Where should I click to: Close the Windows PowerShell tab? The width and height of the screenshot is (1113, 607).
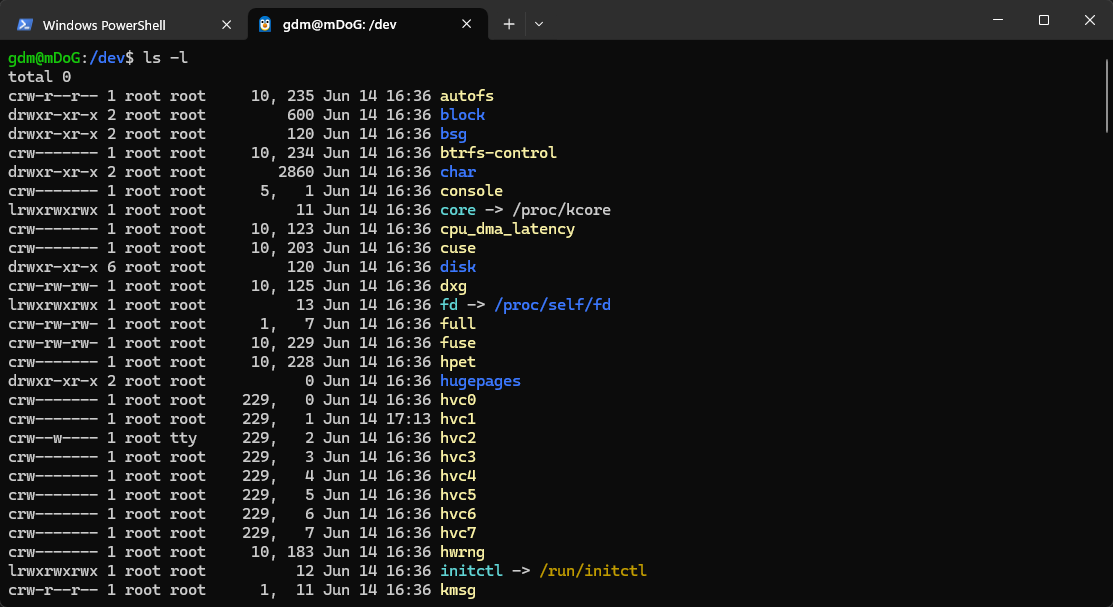pos(226,25)
